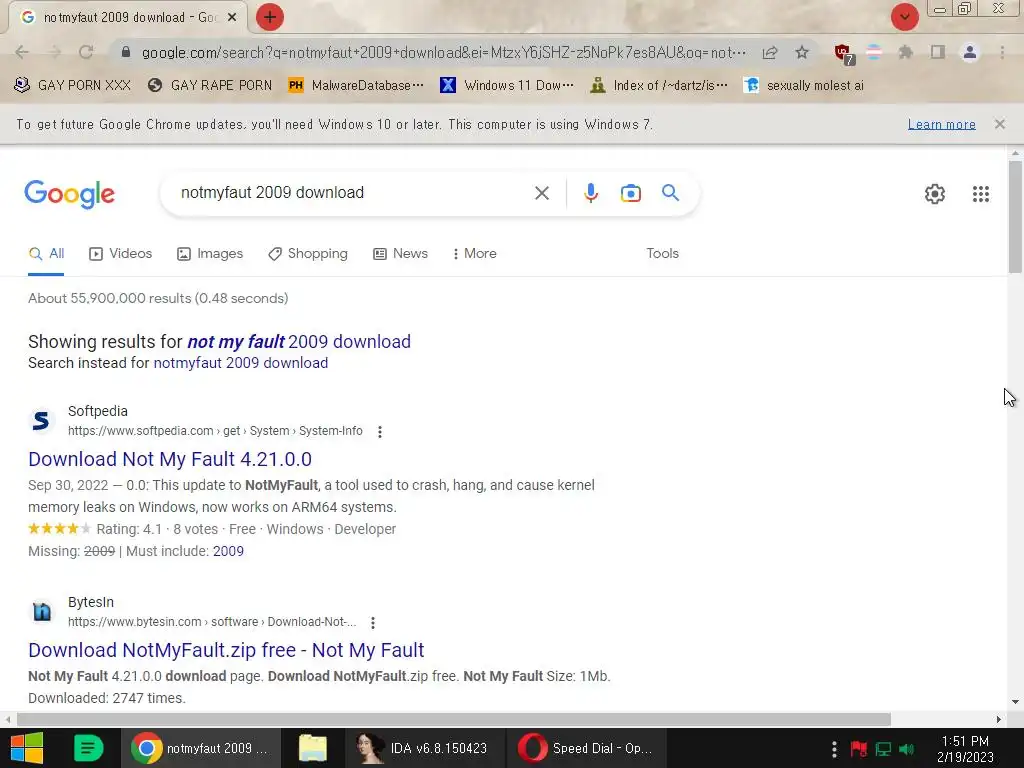Click the vertical page scrollbar thumb
This screenshot has width=1024, height=768.
click(1015, 216)
